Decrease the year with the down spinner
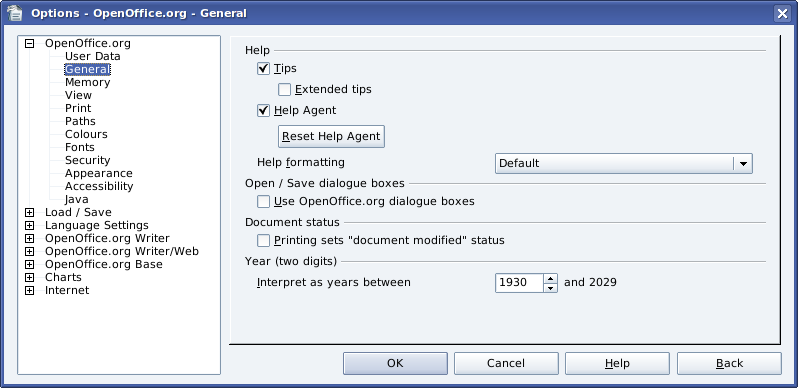Viewport: 798px width, 388px height. 550,288
